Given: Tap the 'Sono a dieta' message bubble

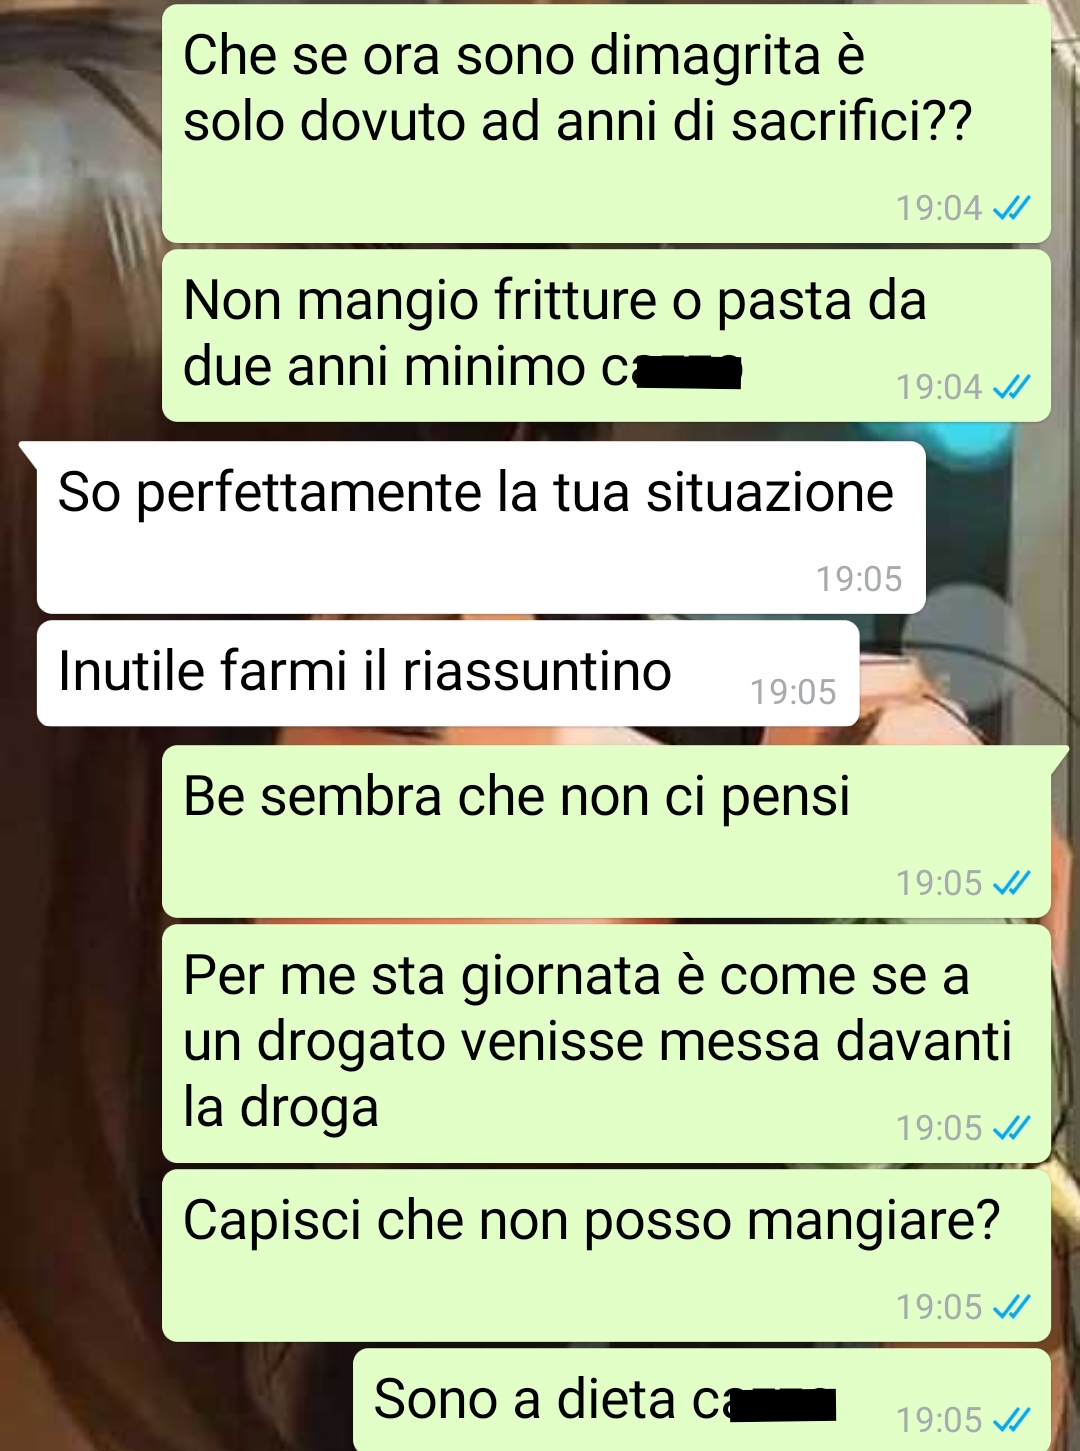Looking at the screenshot, I should 702,1400.
